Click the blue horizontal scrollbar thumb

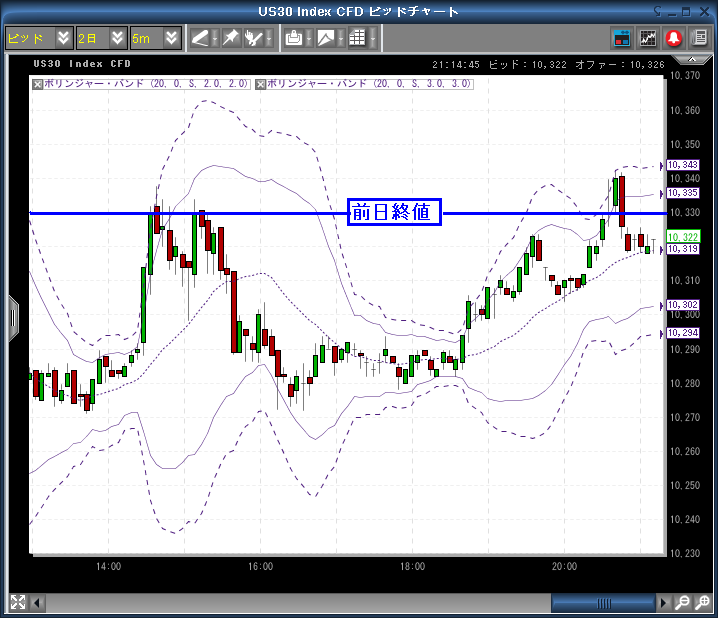tap(603, 602)
